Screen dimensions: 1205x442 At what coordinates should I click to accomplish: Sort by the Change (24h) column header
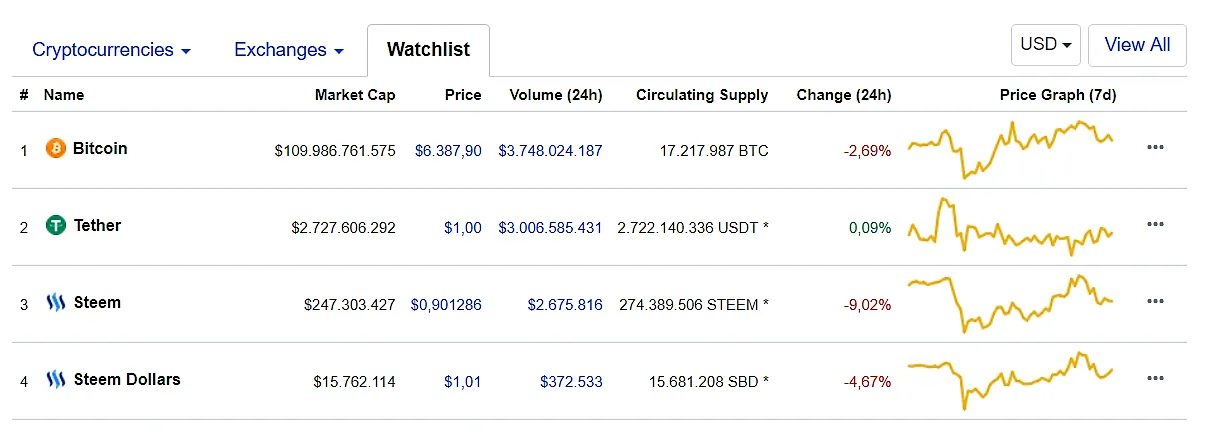coord(844,95)
